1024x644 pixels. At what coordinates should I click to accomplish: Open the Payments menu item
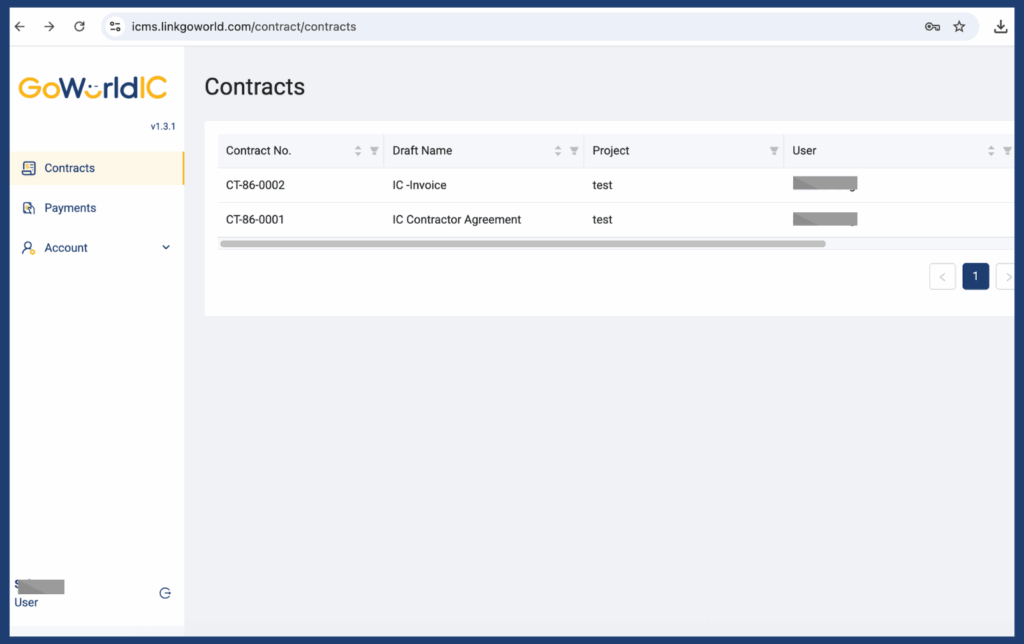point(70,208)
